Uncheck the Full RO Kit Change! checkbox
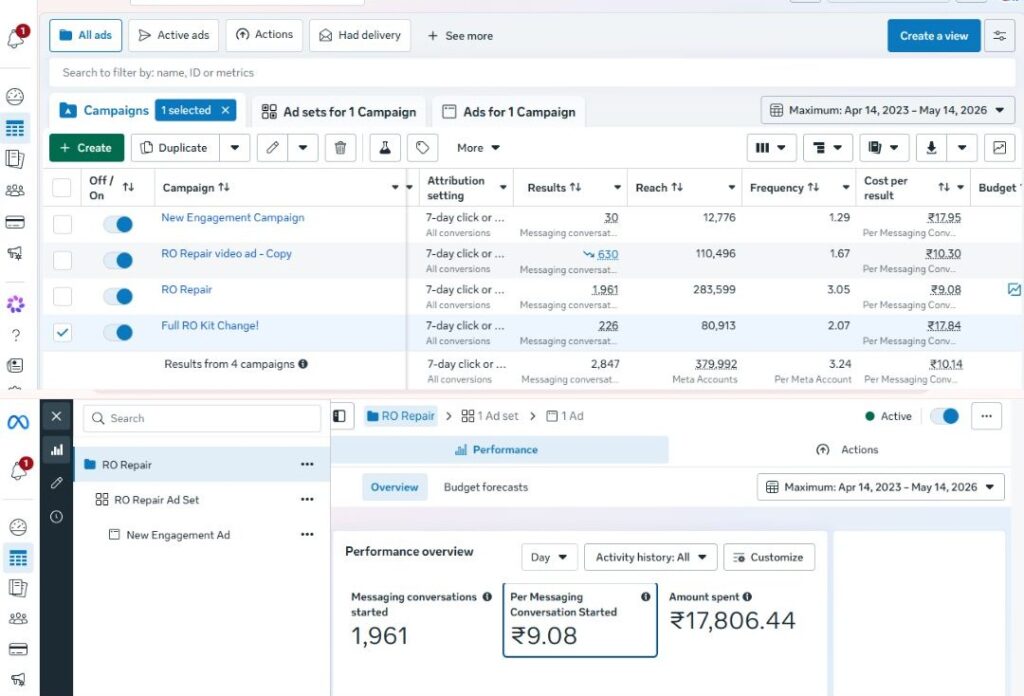This screenshot has height=696, width=1024. pyautogui.click(x=62, y=332)
